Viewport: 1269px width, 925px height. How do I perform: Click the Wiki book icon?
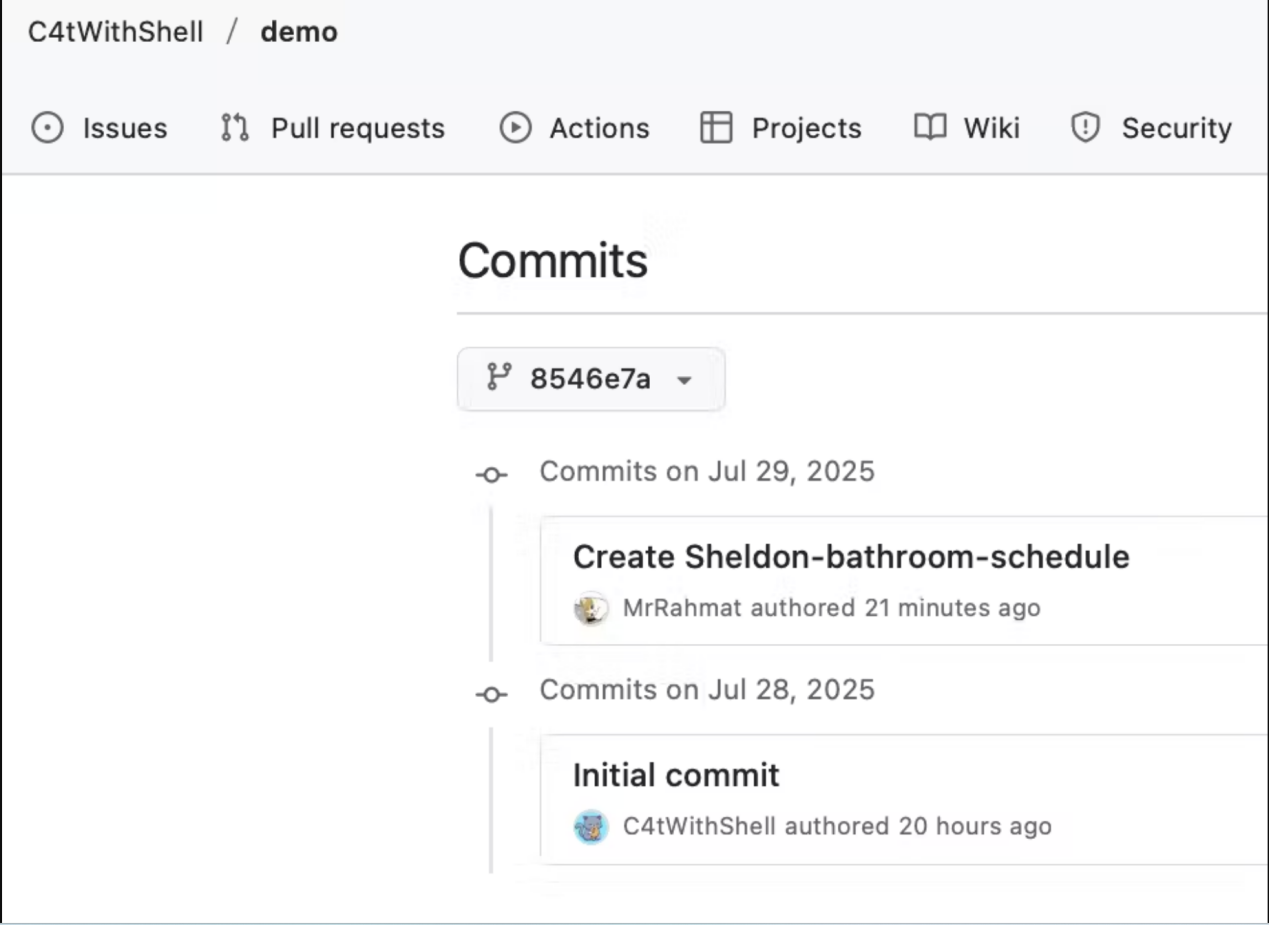[x=929, y=128]
